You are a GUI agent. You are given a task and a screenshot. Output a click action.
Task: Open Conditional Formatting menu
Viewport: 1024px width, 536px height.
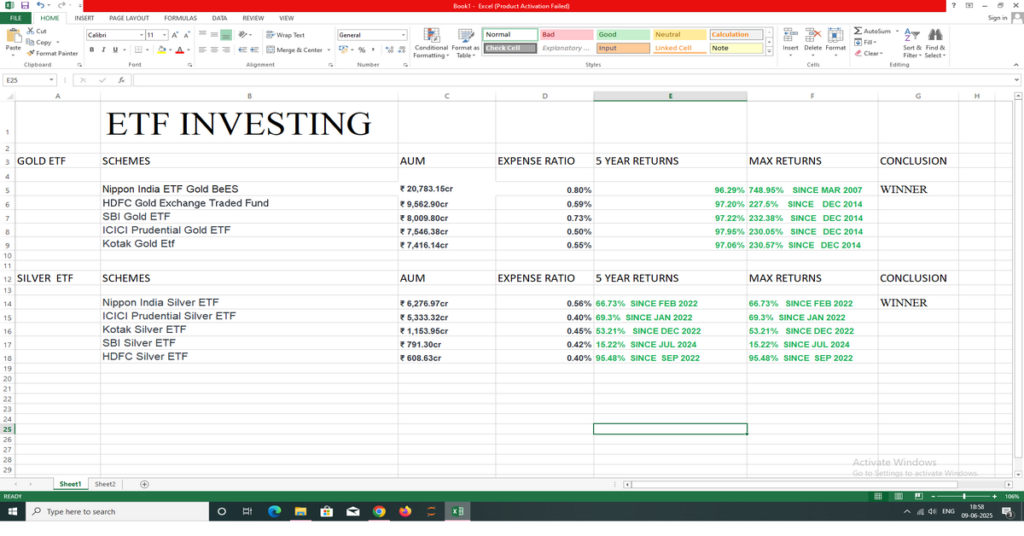point(431,44)
